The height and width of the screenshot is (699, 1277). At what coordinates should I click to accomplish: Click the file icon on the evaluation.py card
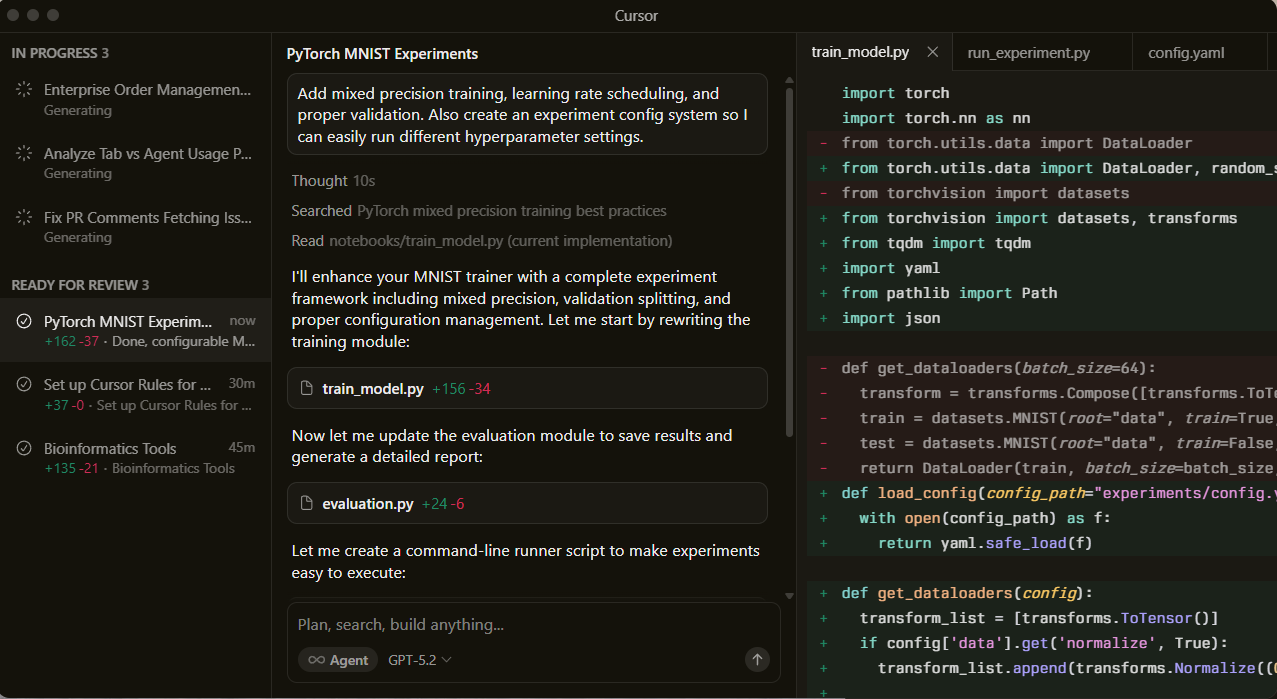[x=307, y=503]
